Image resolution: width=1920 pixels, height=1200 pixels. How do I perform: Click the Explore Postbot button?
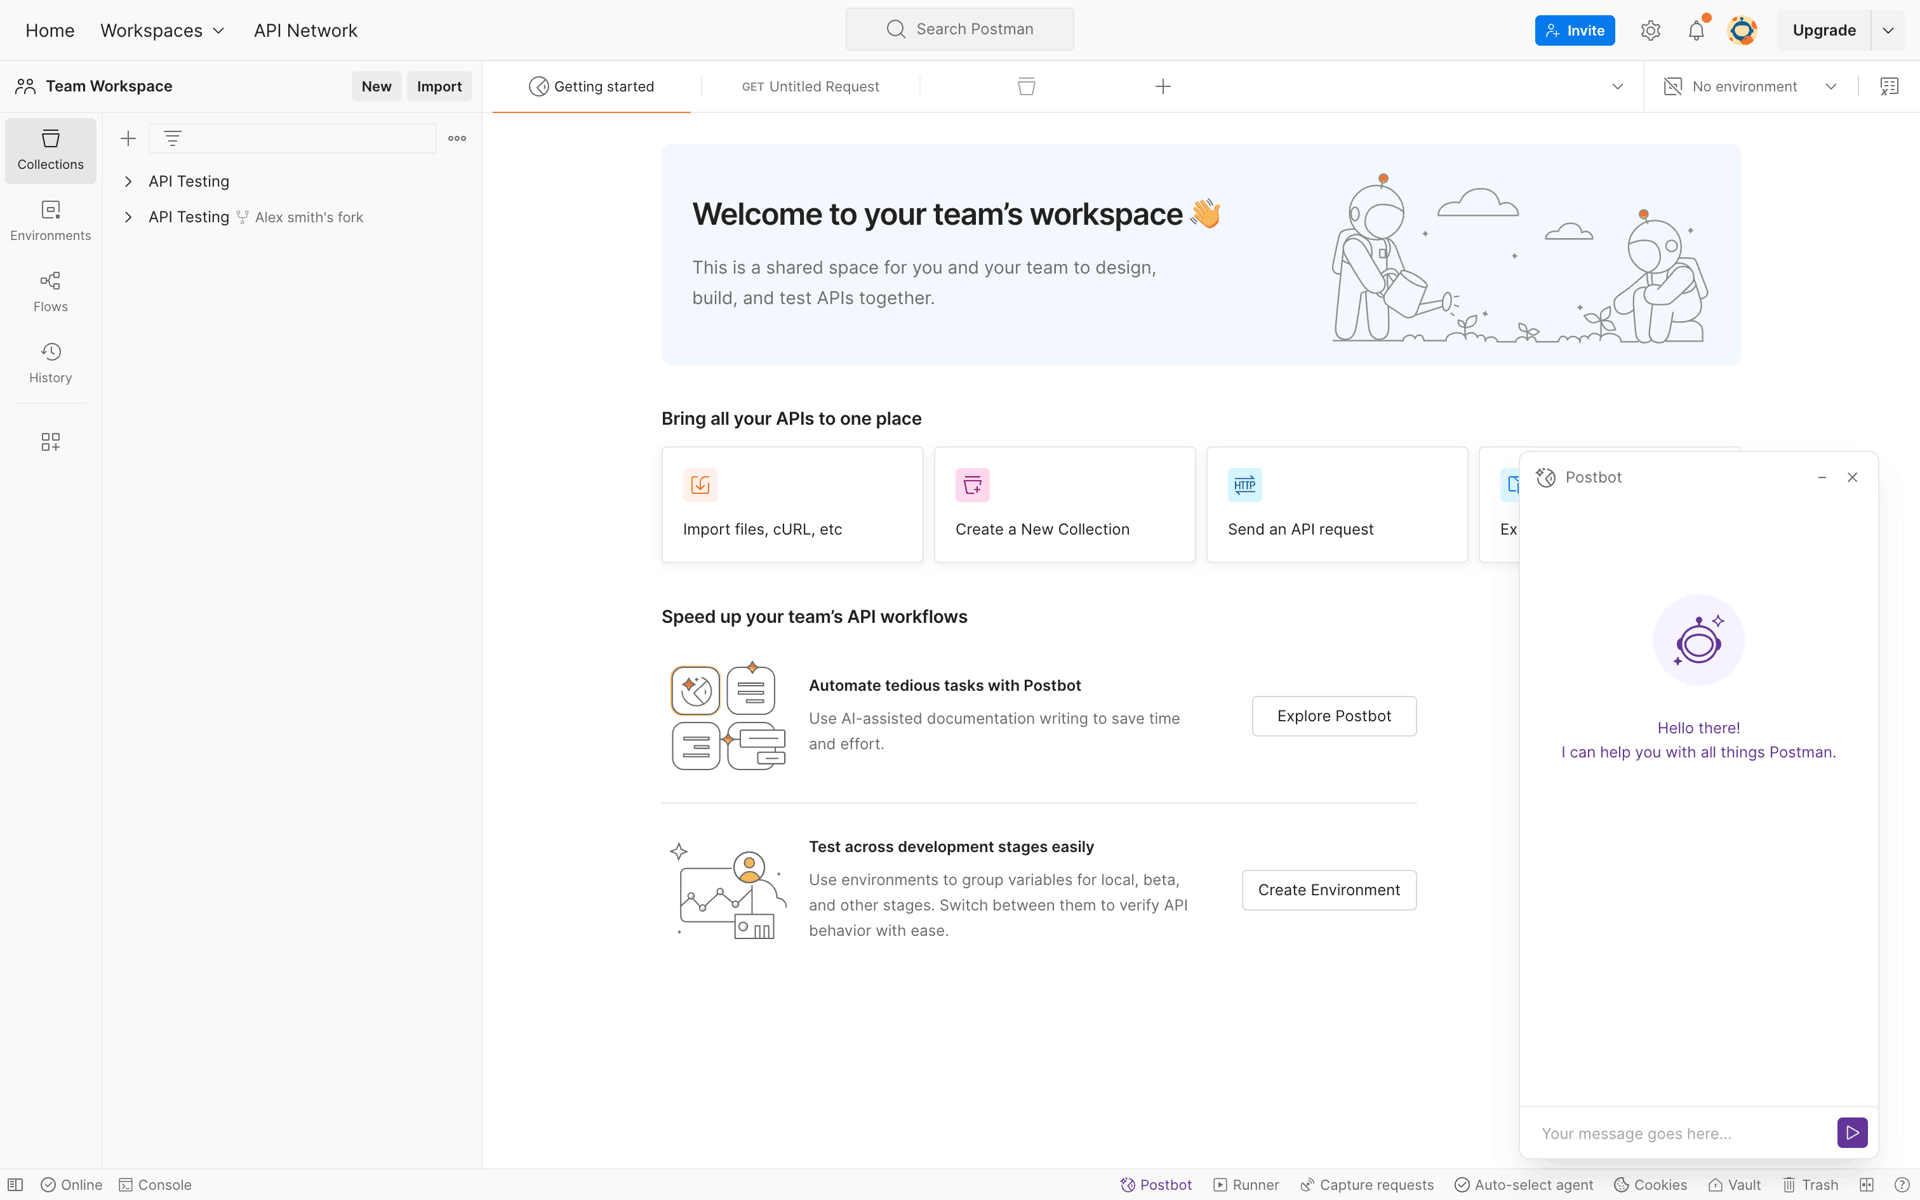1334,716
